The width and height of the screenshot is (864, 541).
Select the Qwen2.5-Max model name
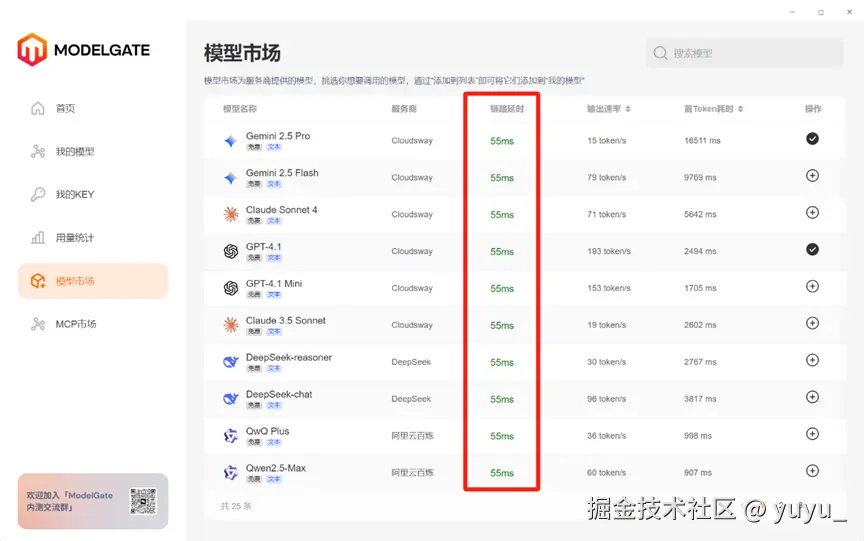pyautogui.click(x=276, y=468)
